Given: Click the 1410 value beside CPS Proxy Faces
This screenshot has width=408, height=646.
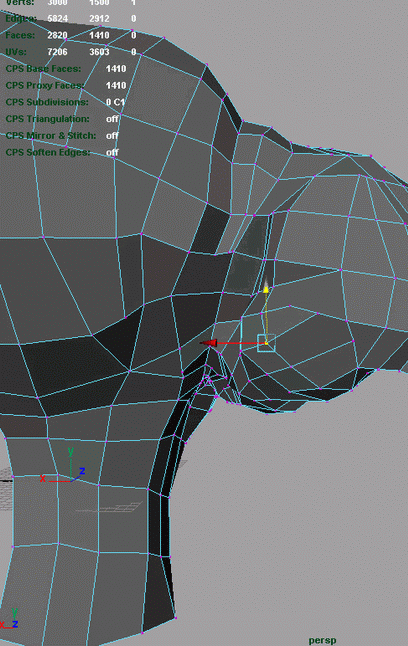Looking at the screenshot, I should (116, 86).
